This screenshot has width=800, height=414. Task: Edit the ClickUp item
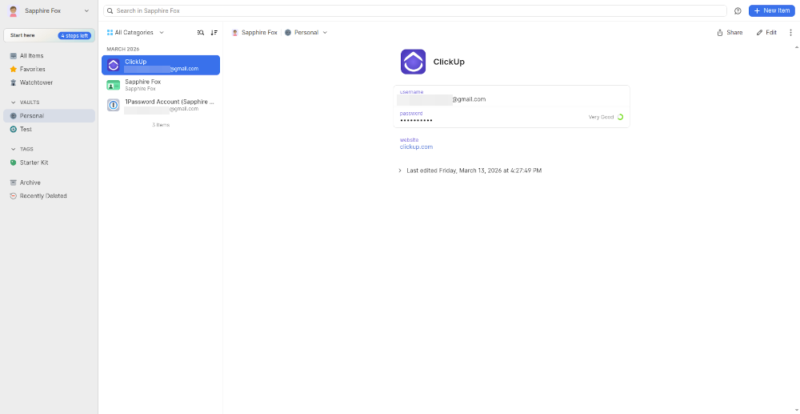pyautogui.click(x=766, y=32)
